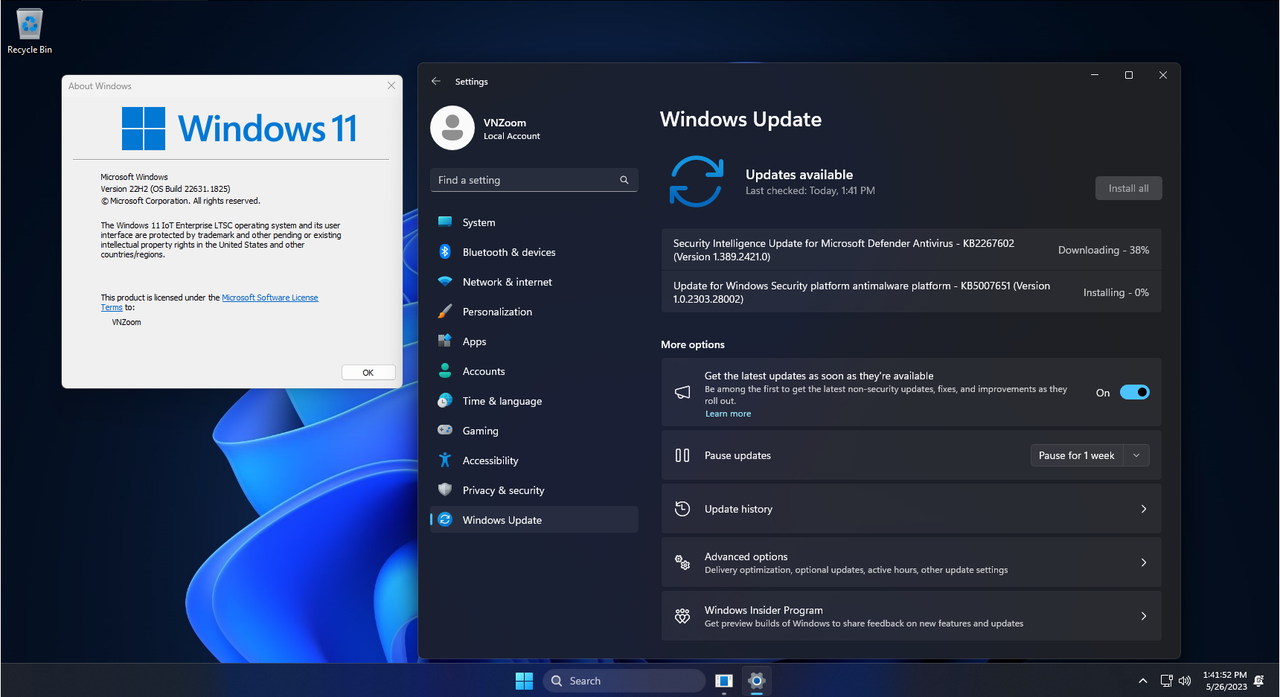Viewport: 1280px width, 697px height.
Task: Open the Start menu from taskbar
Action: pos(524,681)
